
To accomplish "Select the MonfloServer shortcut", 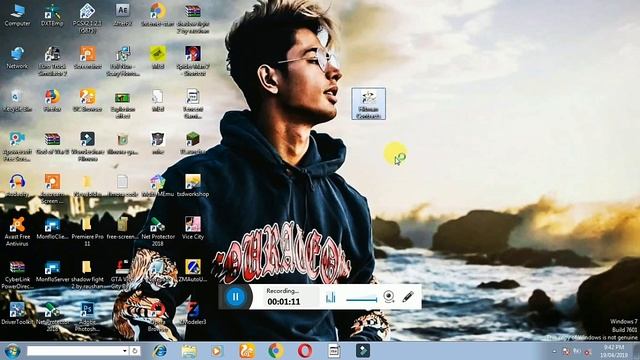I will pyautogui.click(x=52, y=271).
